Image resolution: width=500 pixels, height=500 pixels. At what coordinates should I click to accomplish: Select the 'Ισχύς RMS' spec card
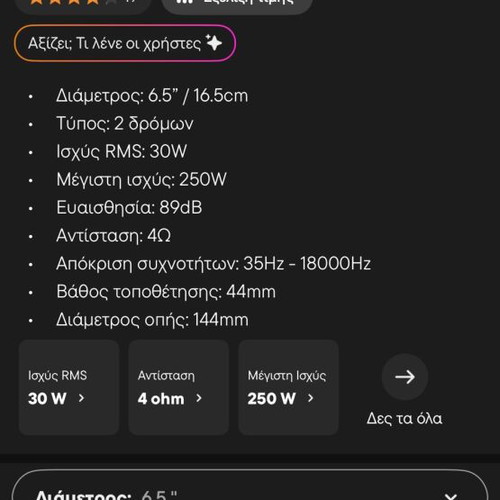coord(69,387)
